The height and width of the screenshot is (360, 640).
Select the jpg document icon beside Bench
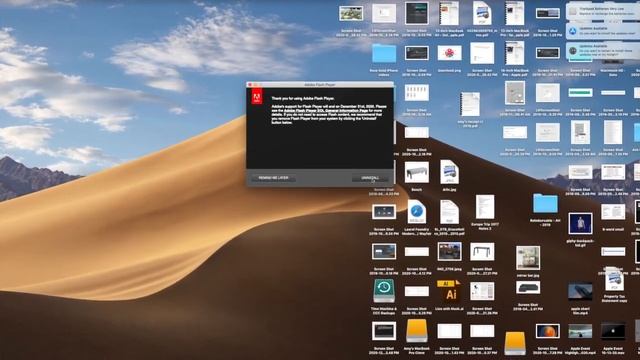449,172
